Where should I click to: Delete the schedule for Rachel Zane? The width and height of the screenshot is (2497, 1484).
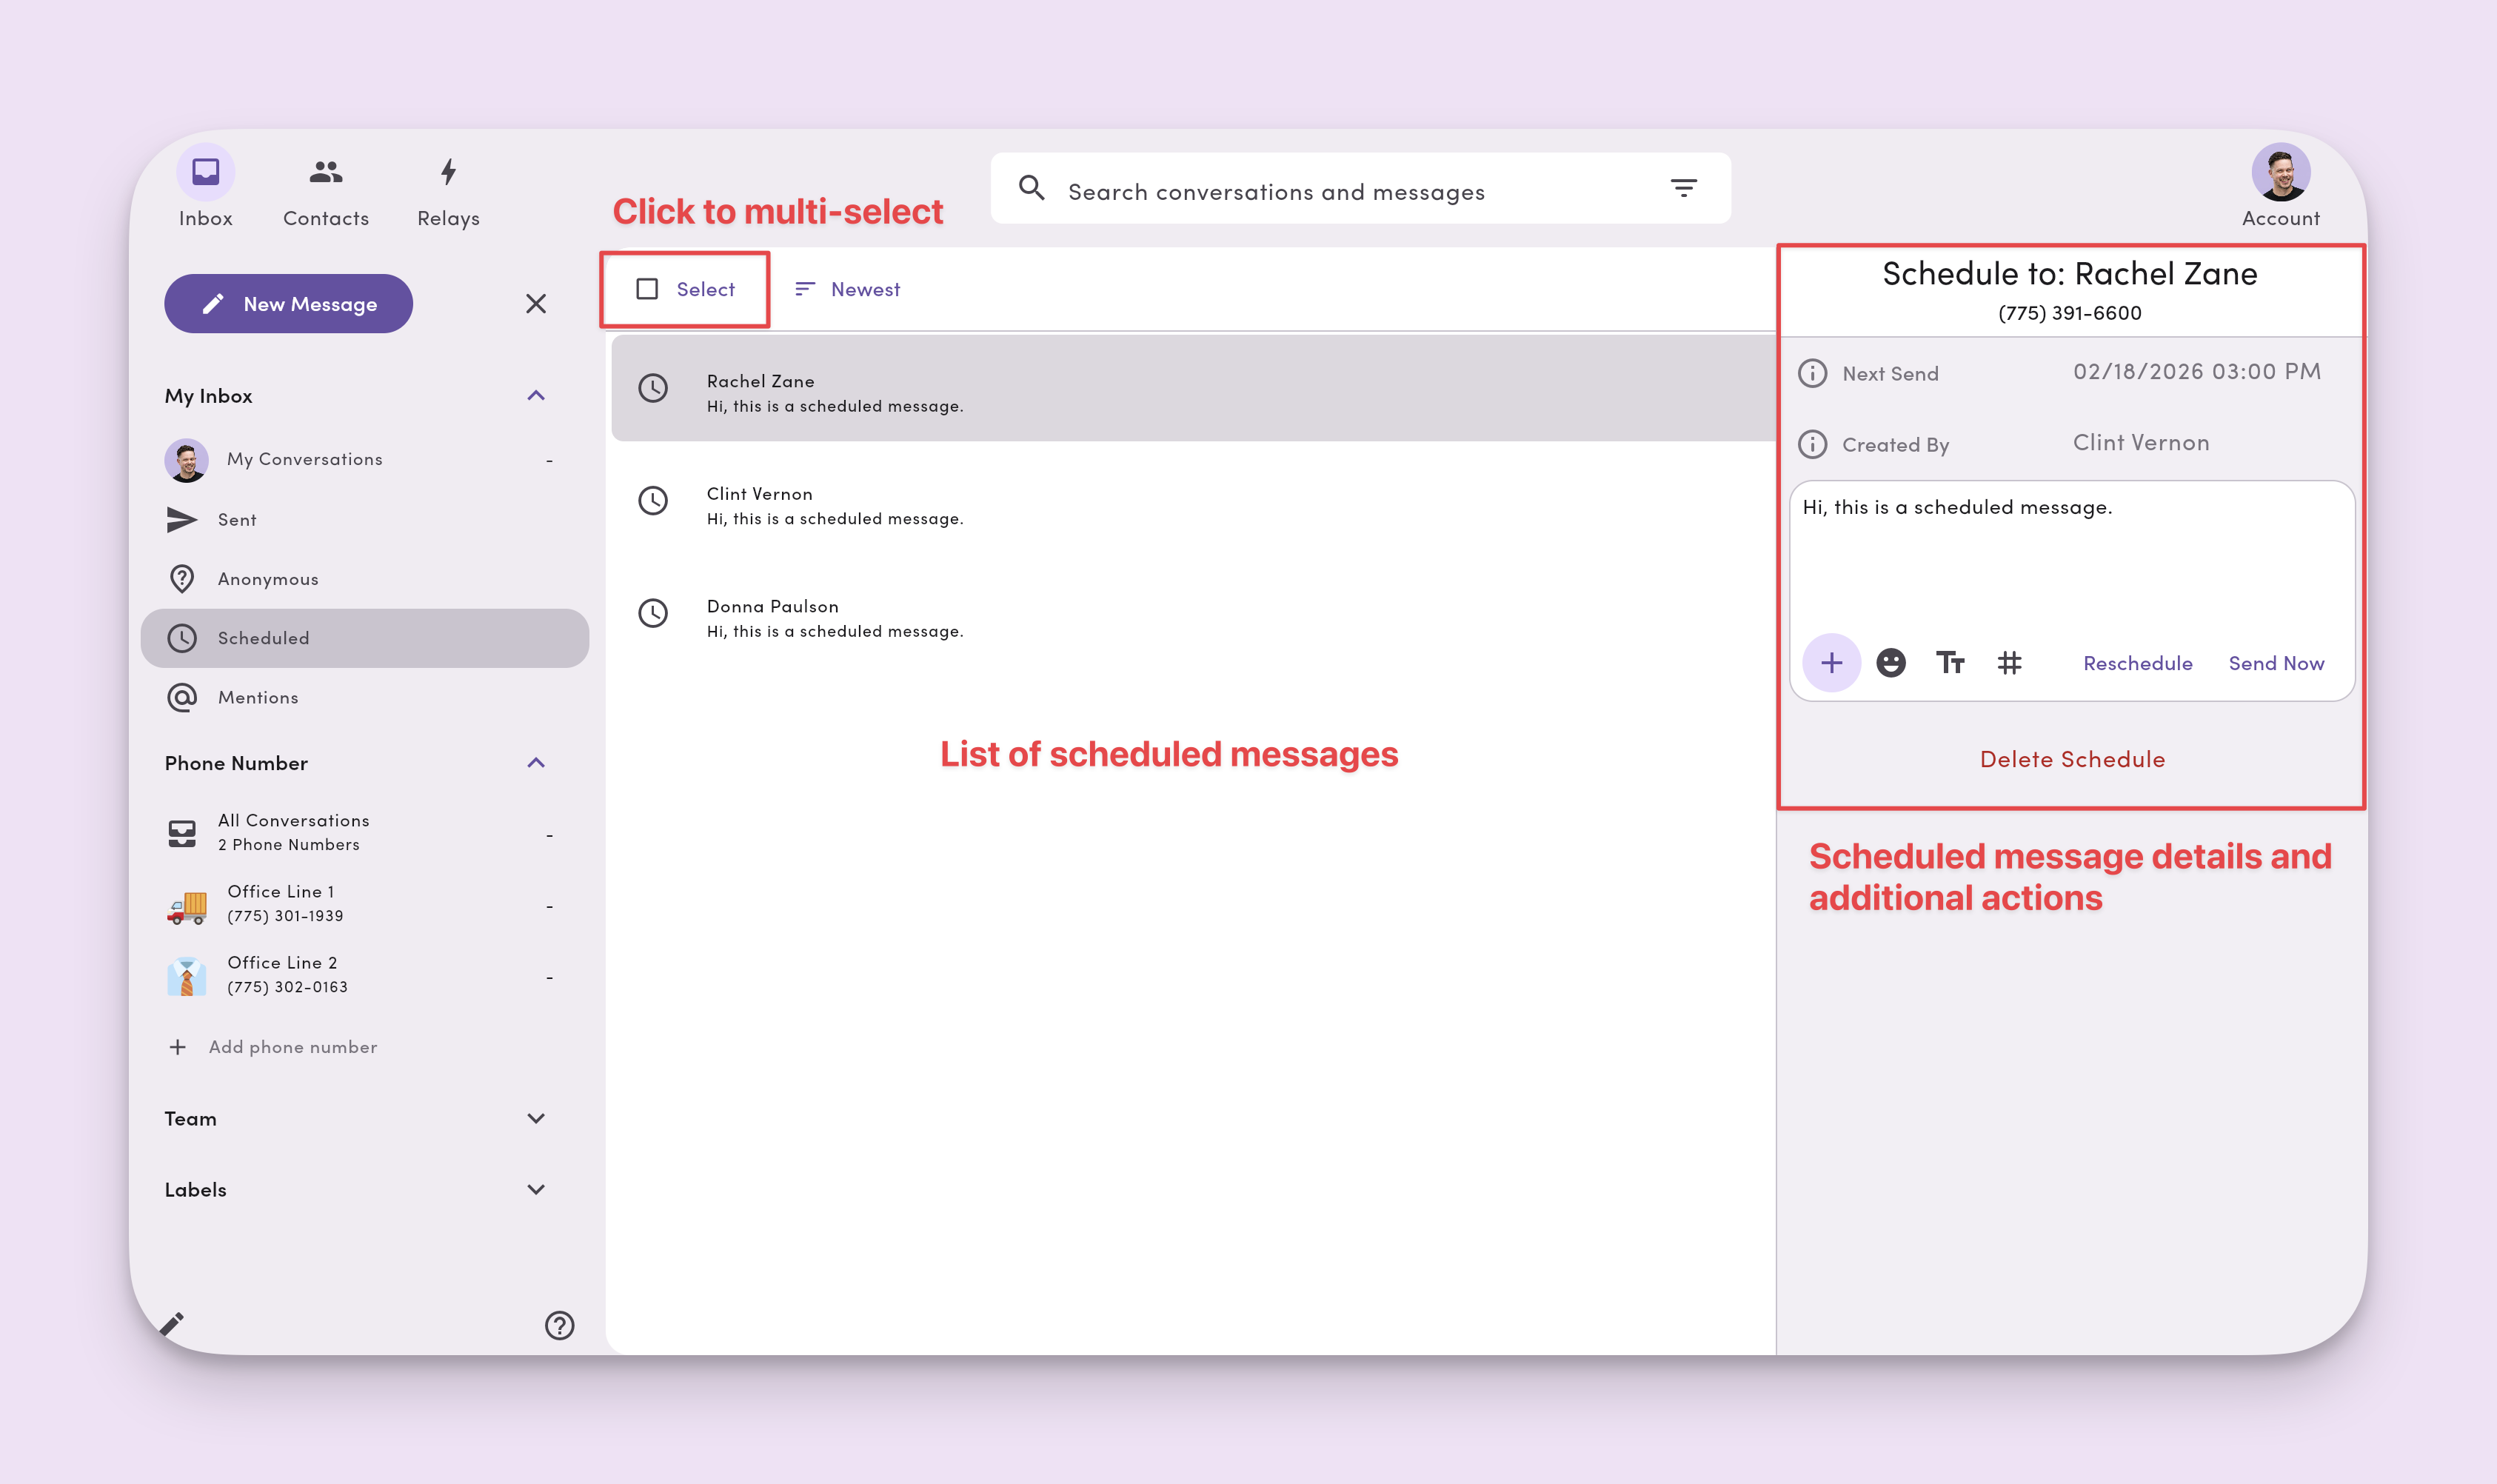[x=2072, y=758]
